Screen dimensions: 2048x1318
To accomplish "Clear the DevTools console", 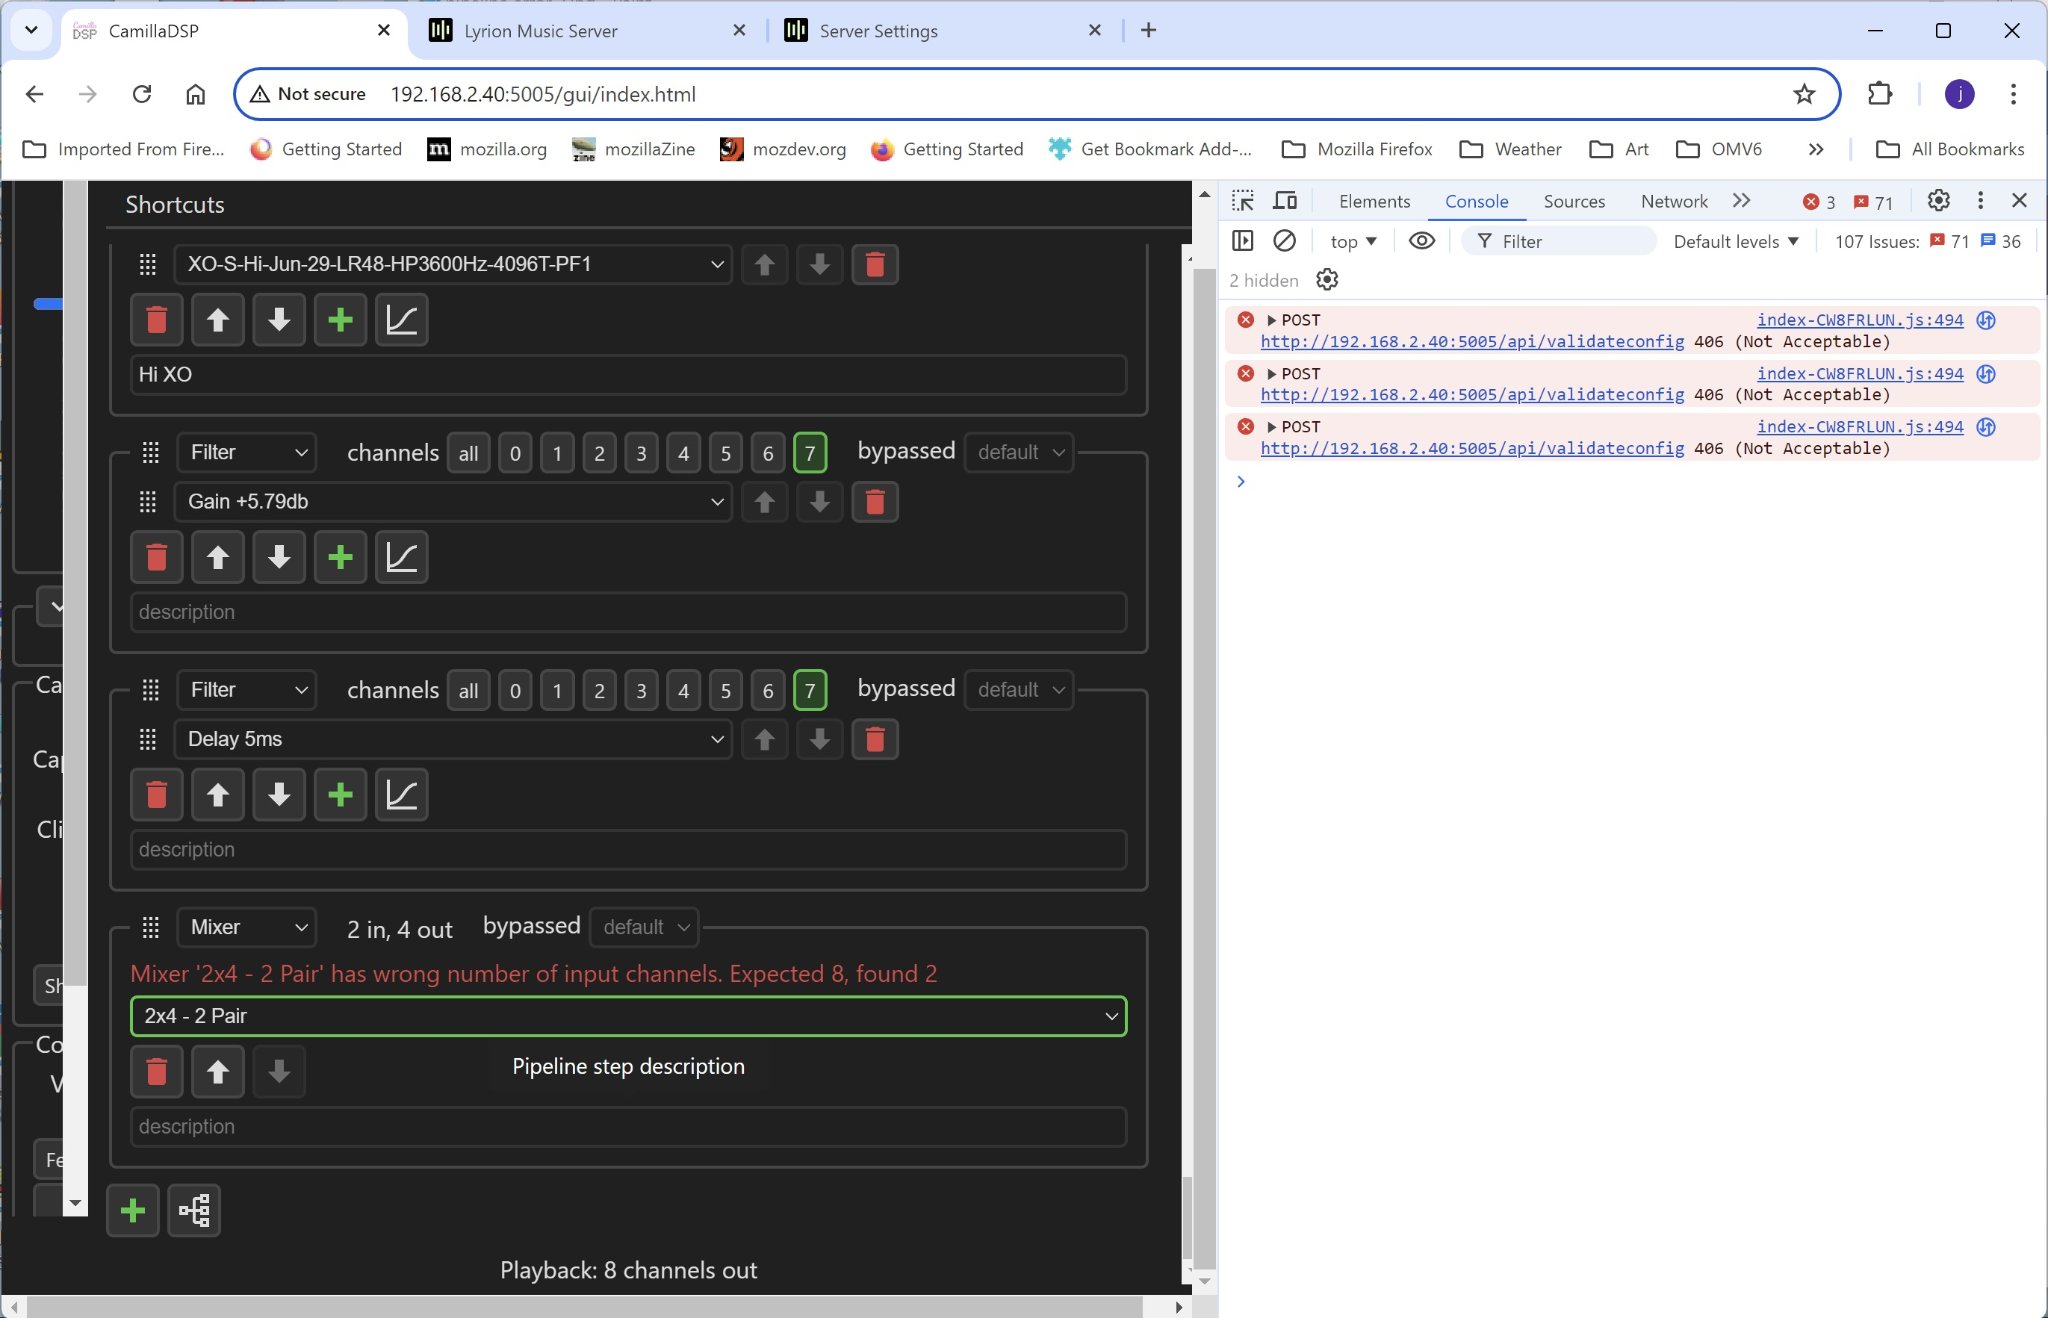I will (x=1285, y=241).
